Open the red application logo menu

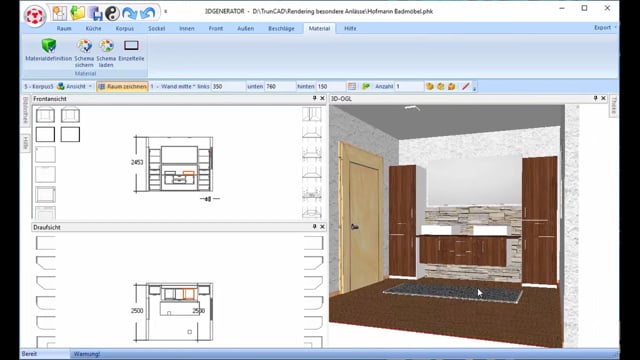pyautogui.click(x=34, y=16)
